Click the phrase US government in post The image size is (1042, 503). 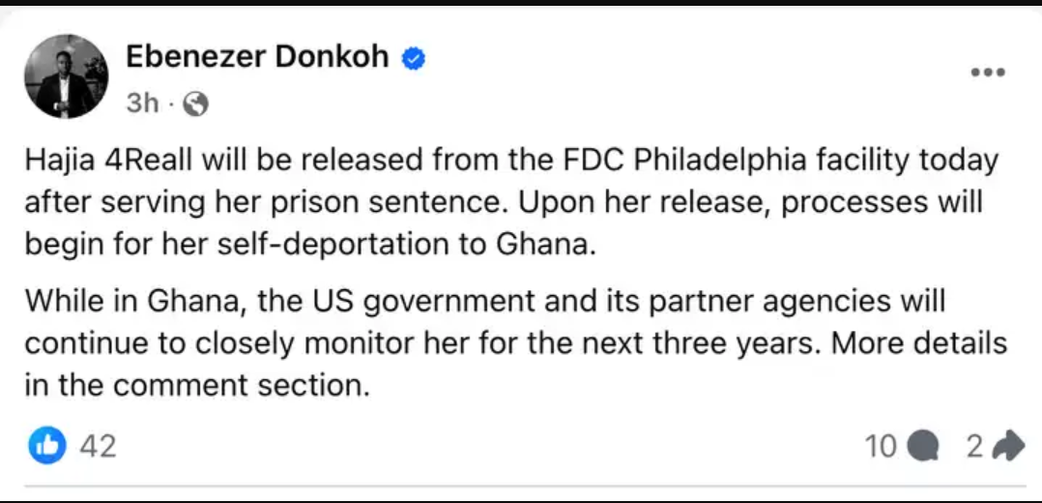[425, 302]
